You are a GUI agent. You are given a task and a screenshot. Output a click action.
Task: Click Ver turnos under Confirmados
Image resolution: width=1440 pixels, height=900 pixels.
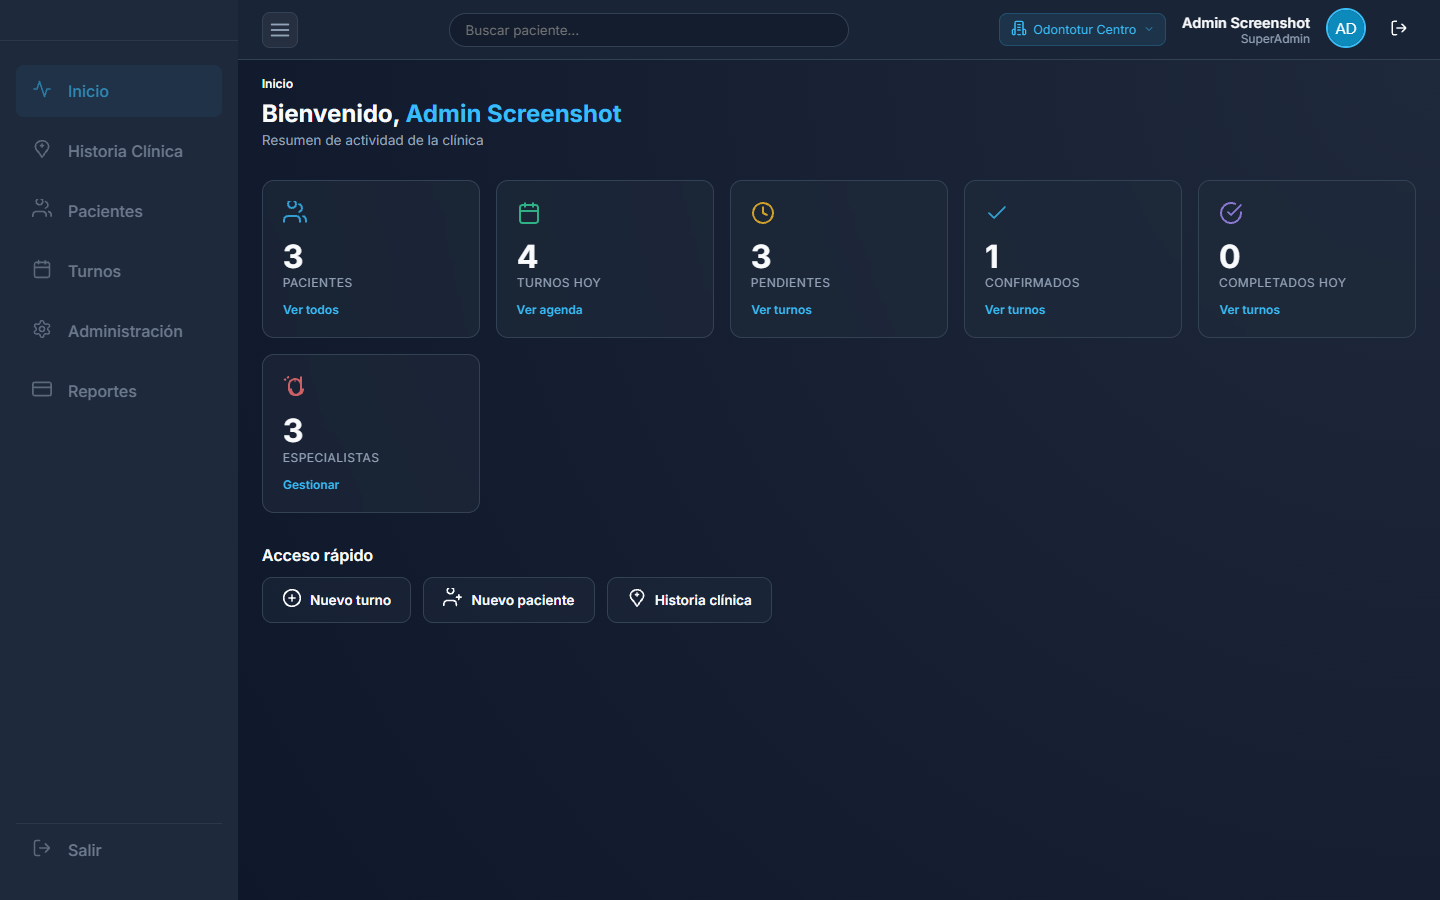[1015, 310]
